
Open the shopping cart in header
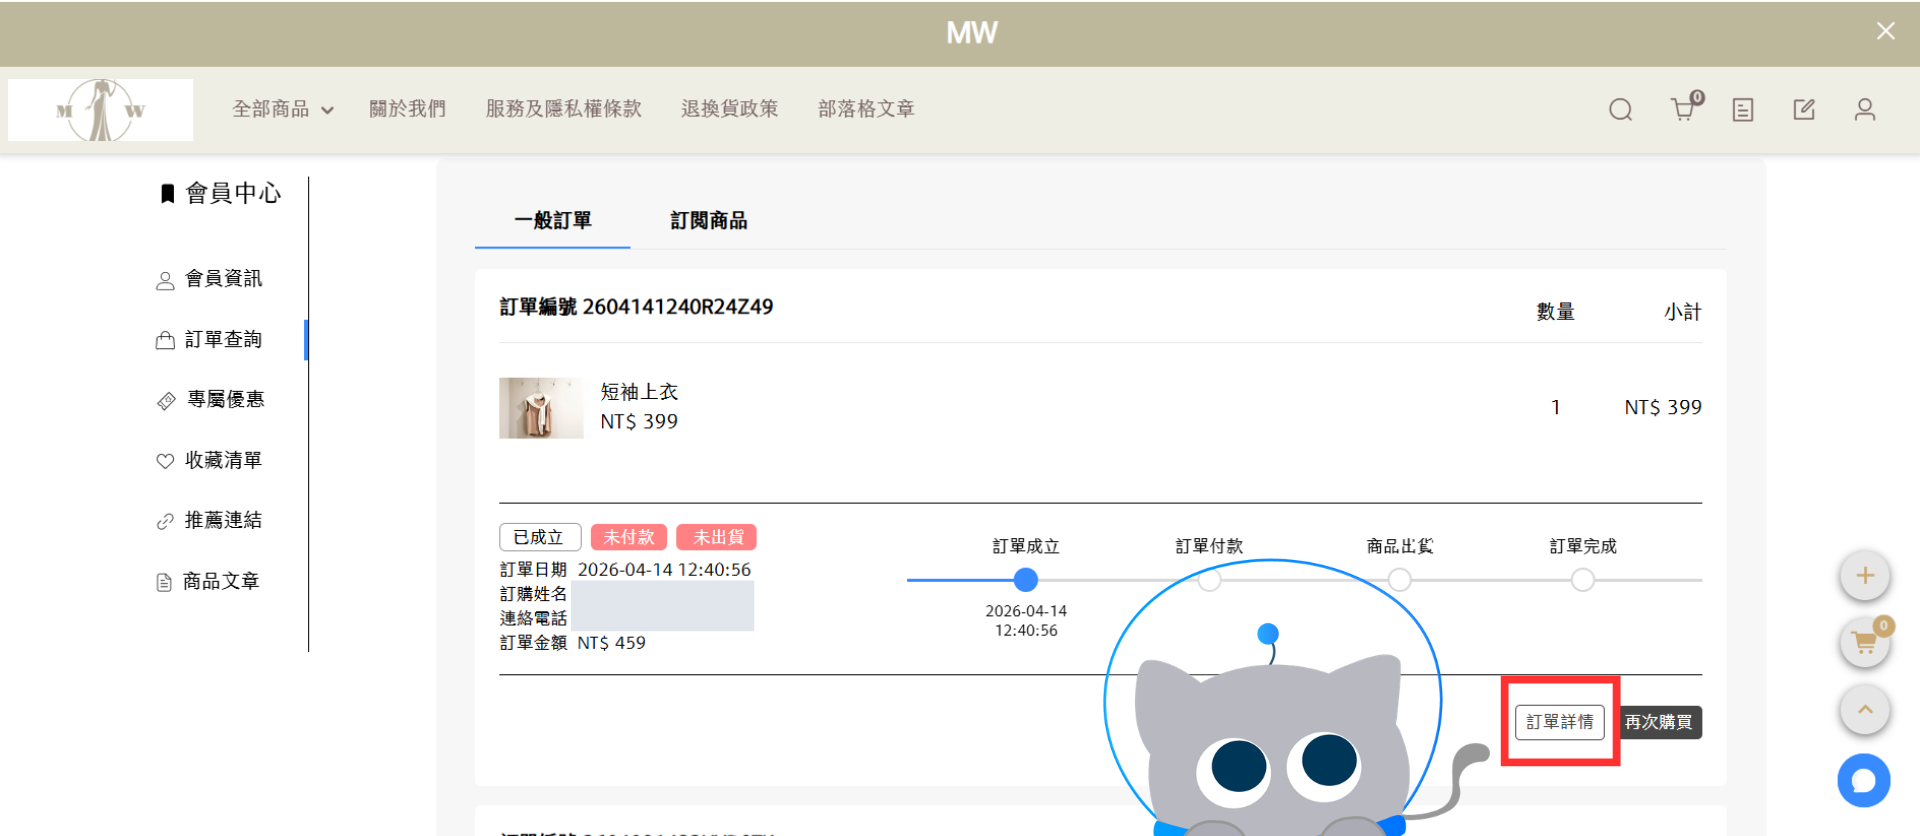pos(1685,107)
